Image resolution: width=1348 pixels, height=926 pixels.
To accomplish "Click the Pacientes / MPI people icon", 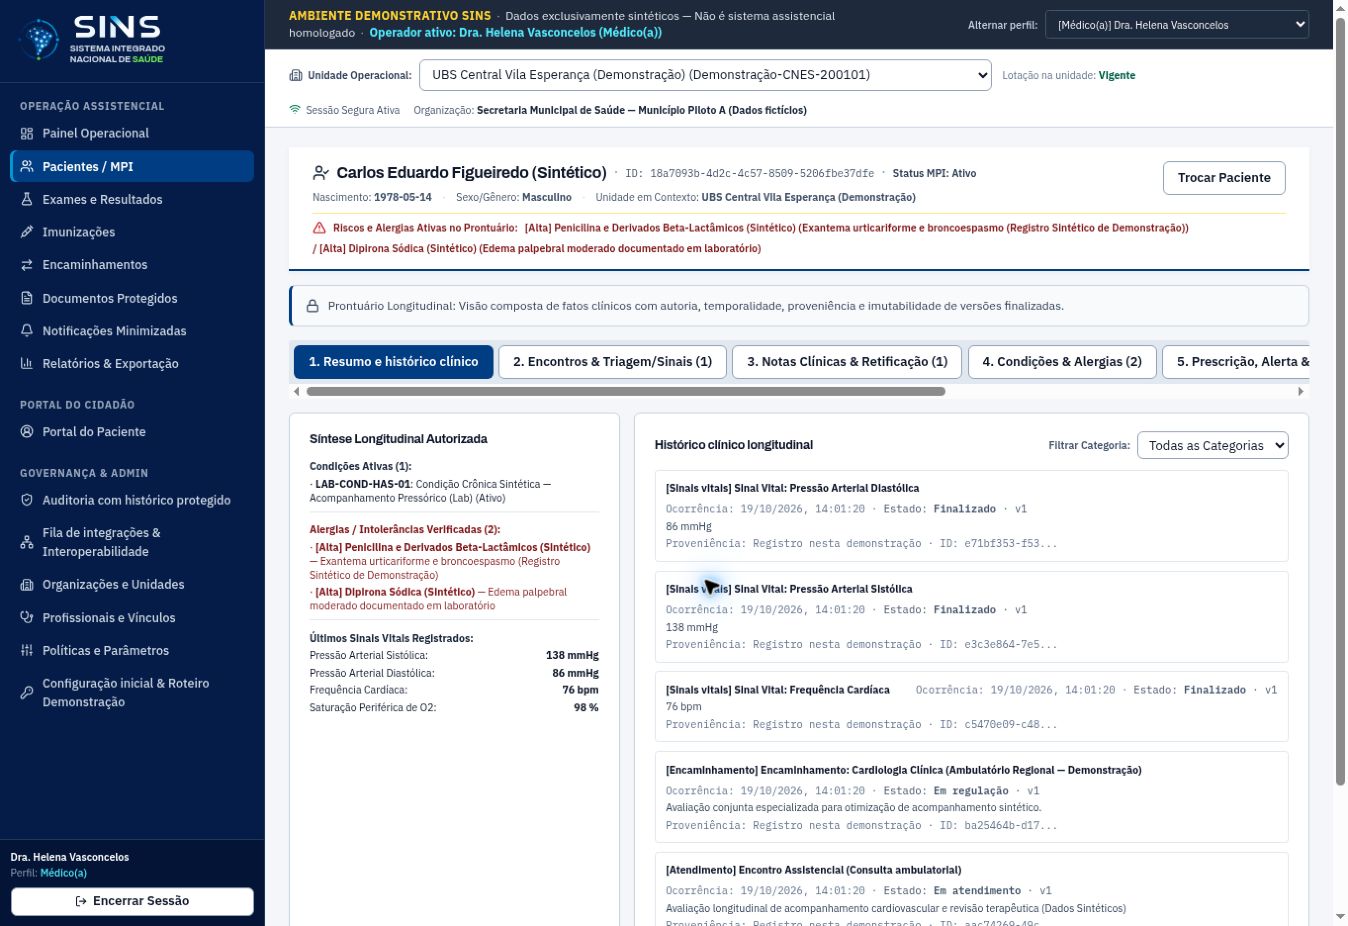I will (x=27, y=167).
